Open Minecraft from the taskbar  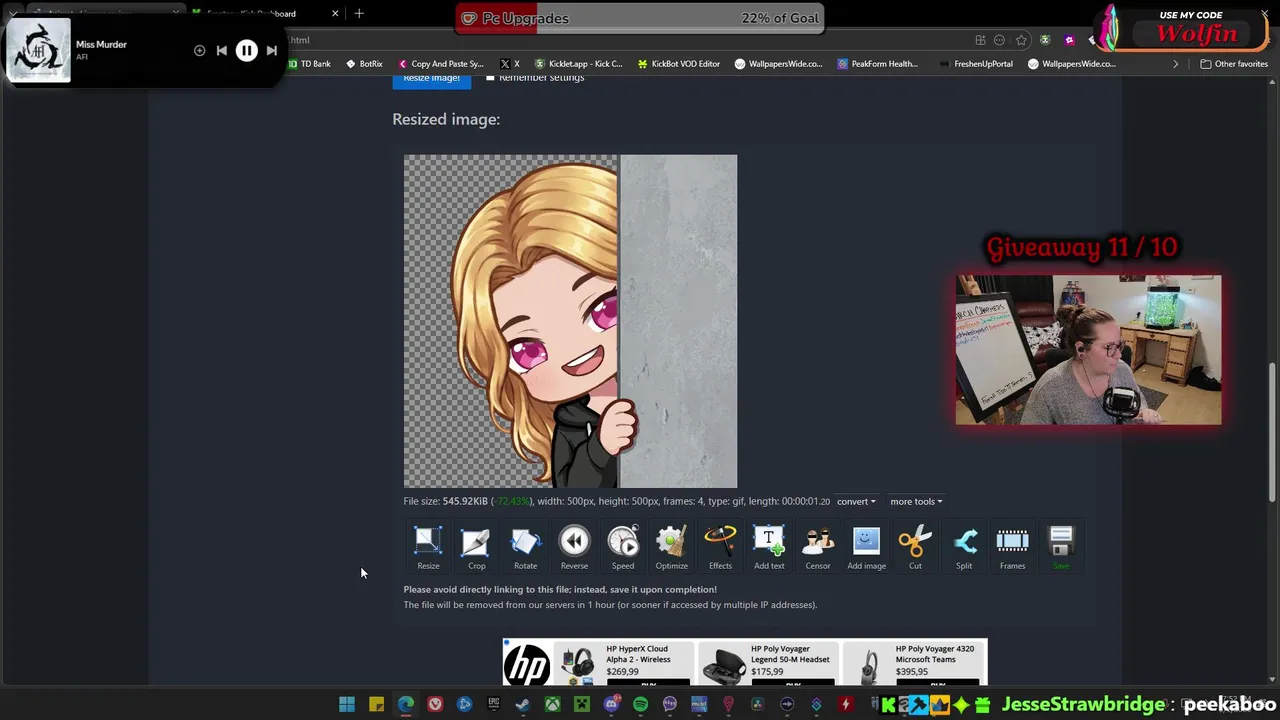[x=581, y=704]
